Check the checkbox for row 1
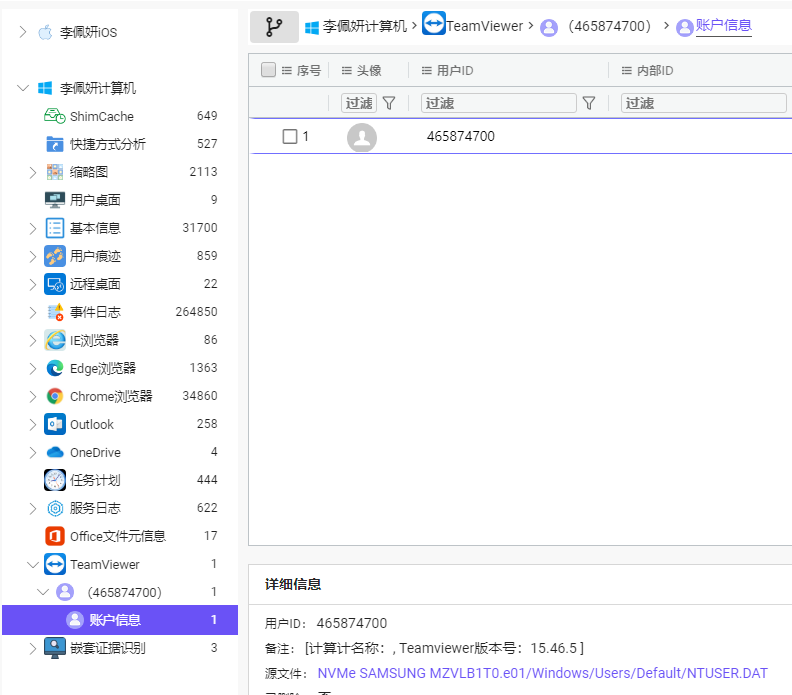 pos(290,136)
